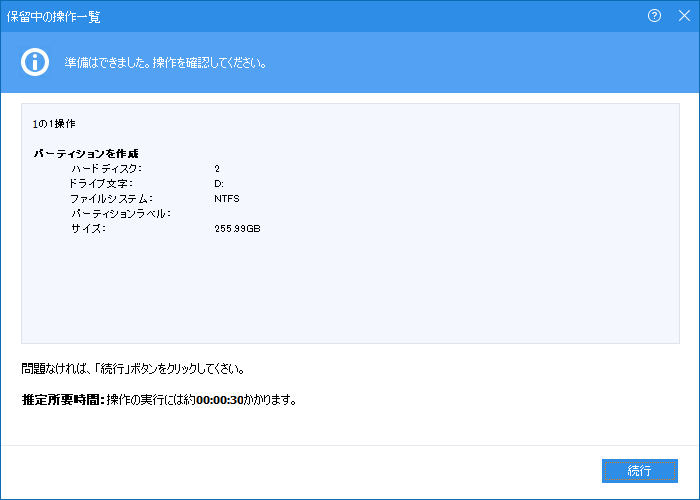The image size is (700, 500).
Task: Open the help question mark icon
Action: click(654, 16)
